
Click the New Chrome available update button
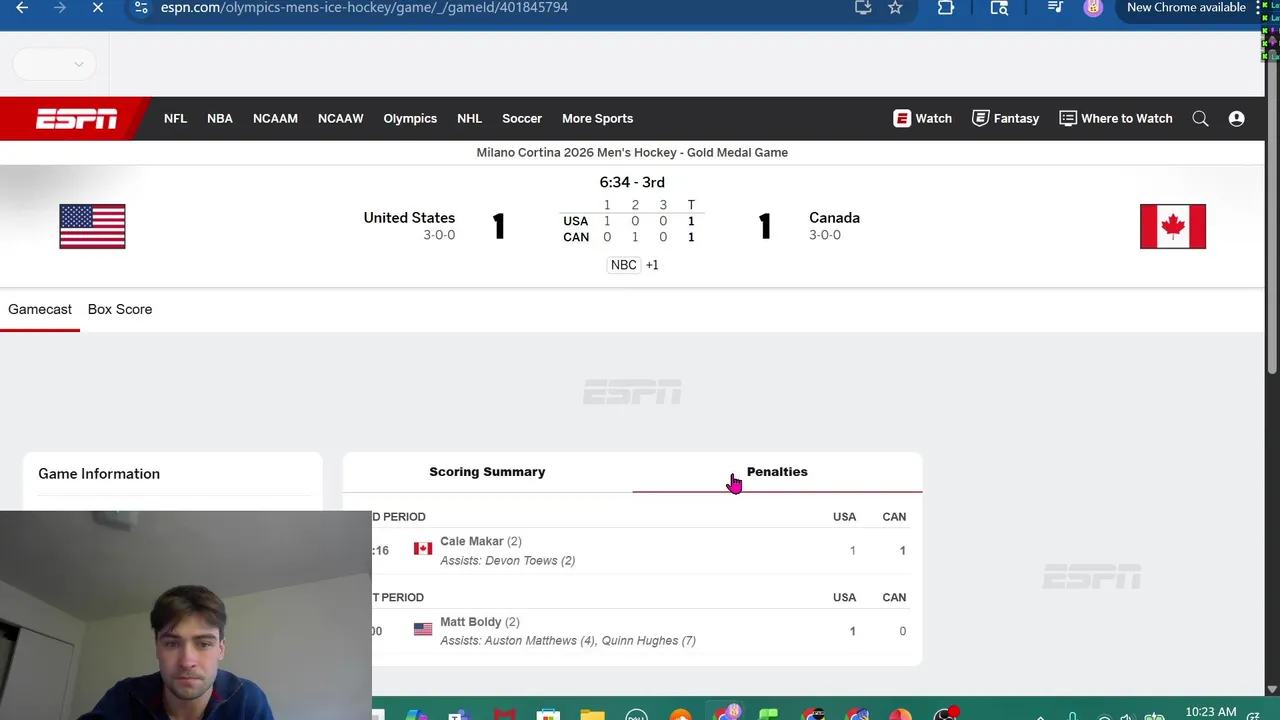click(x=1186, y=7)
